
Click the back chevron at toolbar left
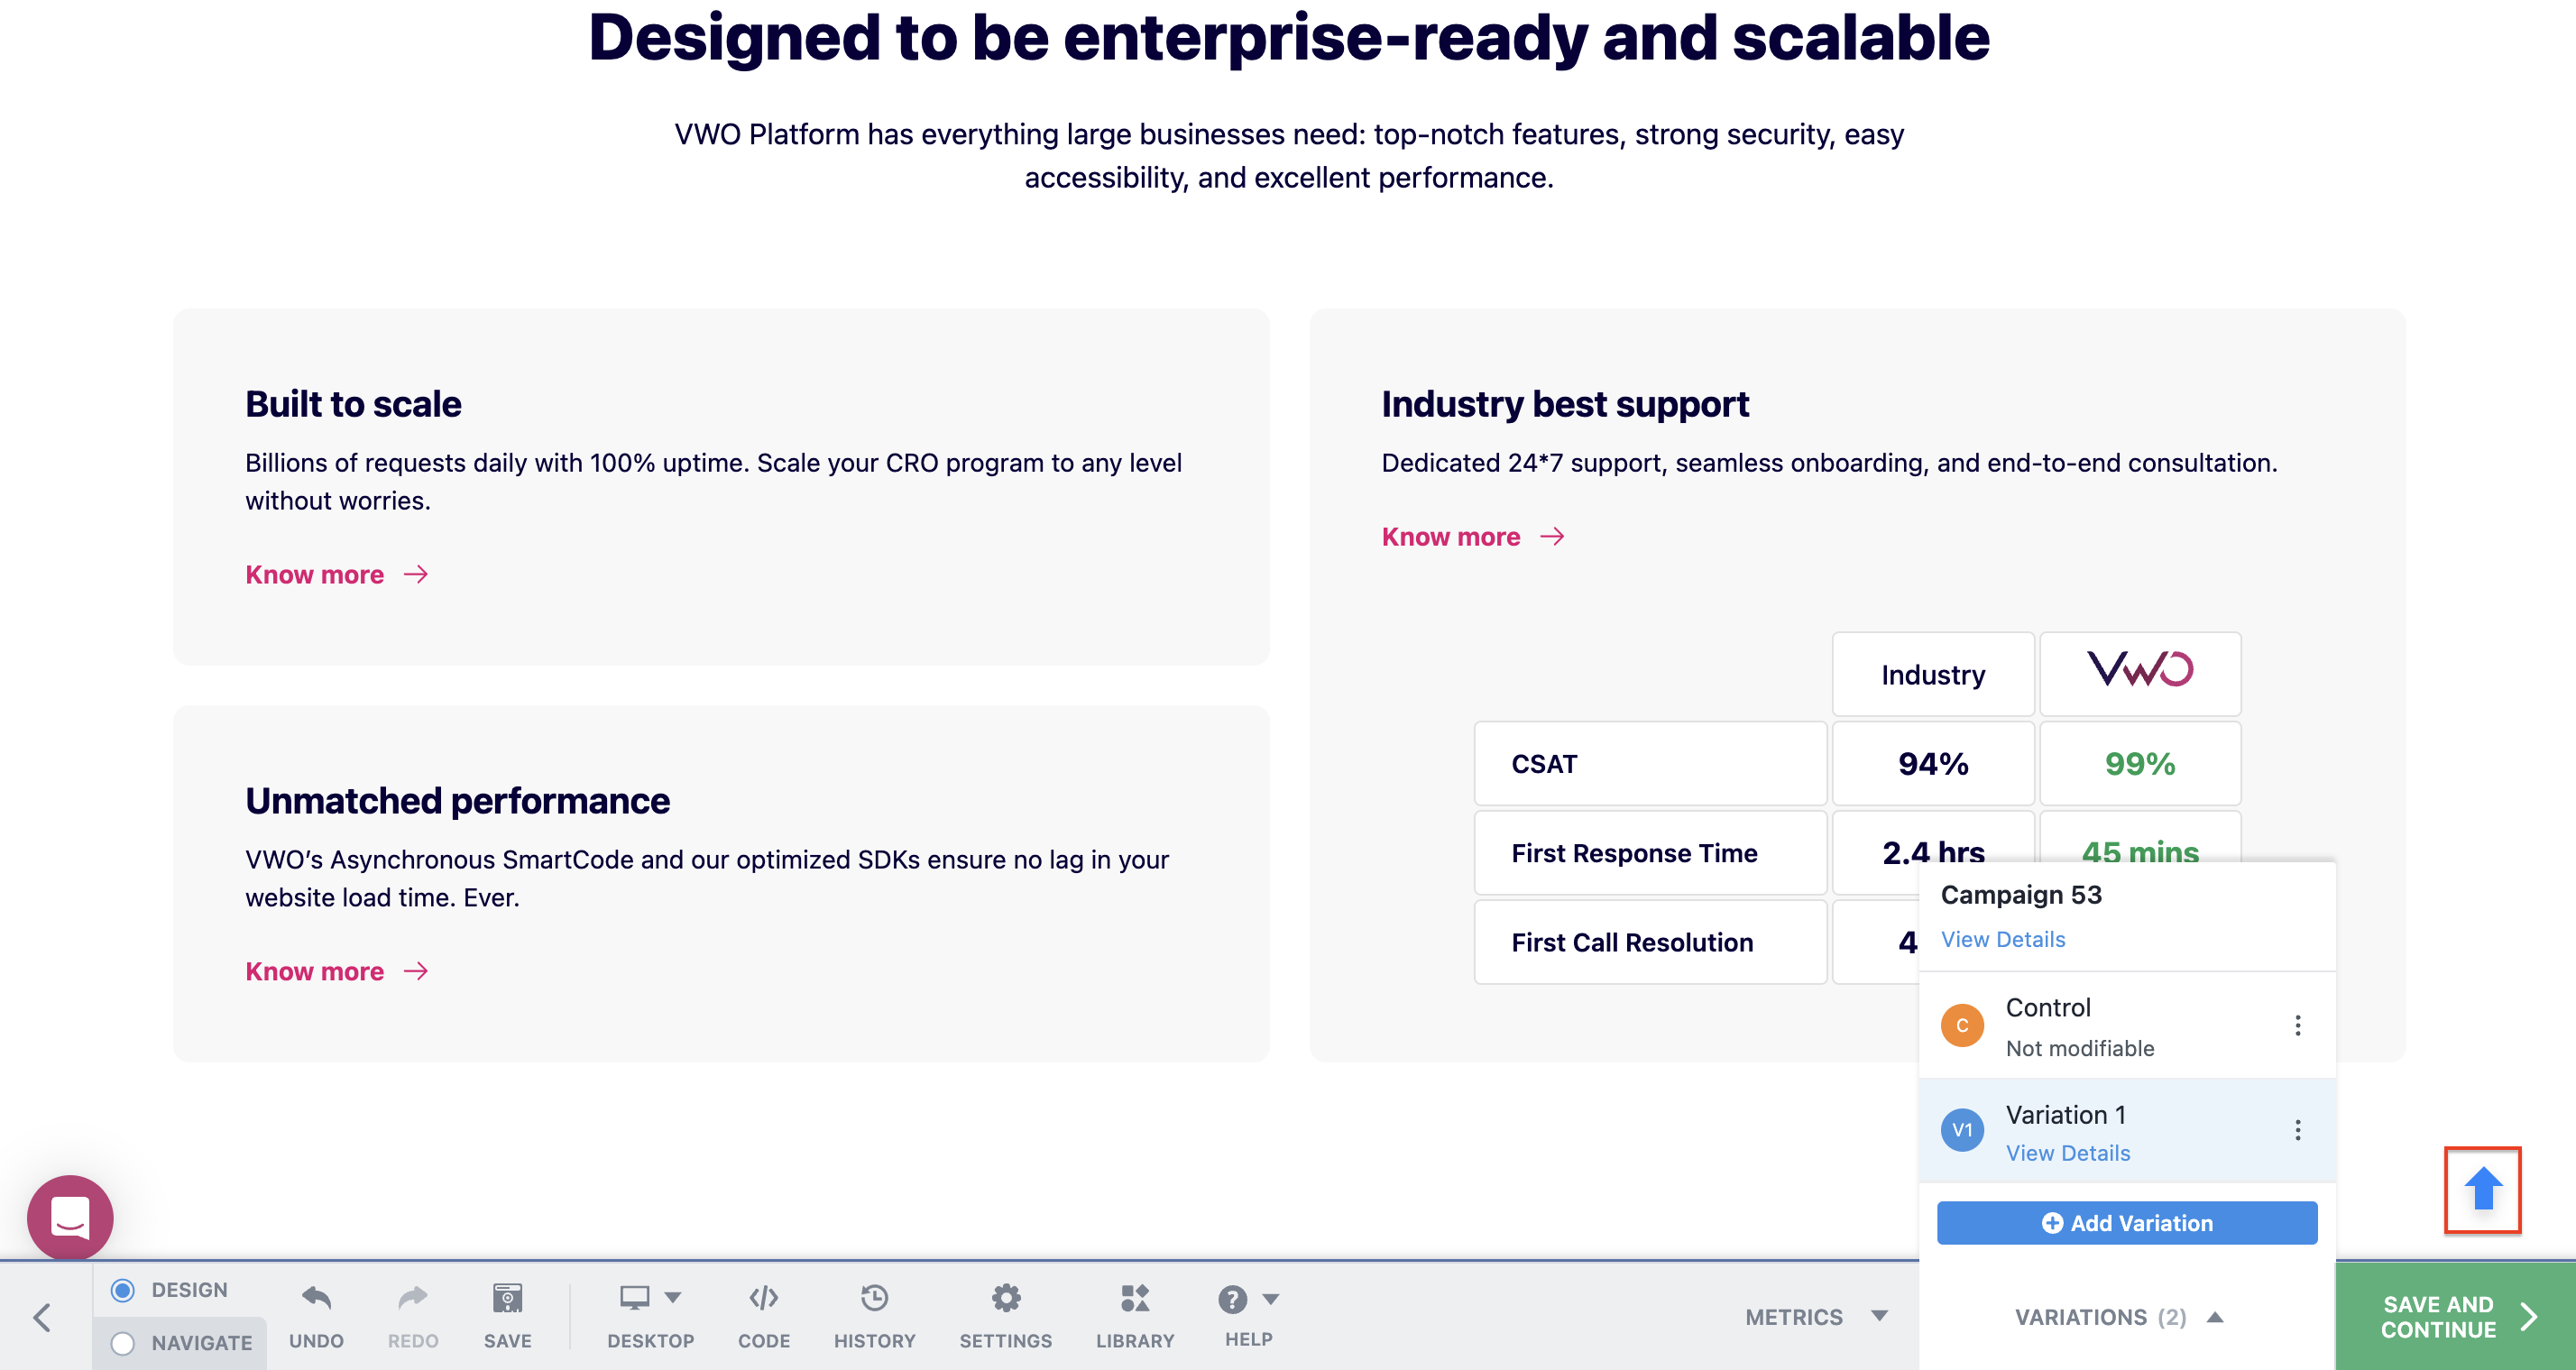coord(42,1317)
